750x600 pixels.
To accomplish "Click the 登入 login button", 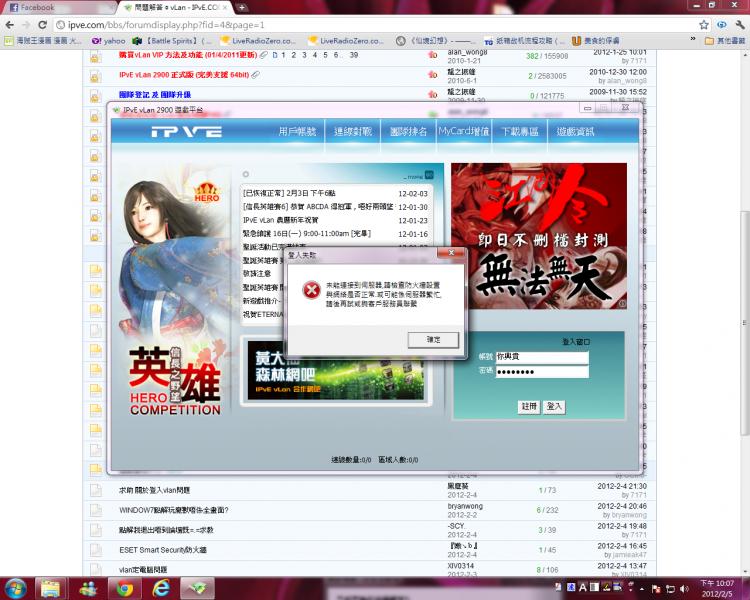I will tap(554, 406).
